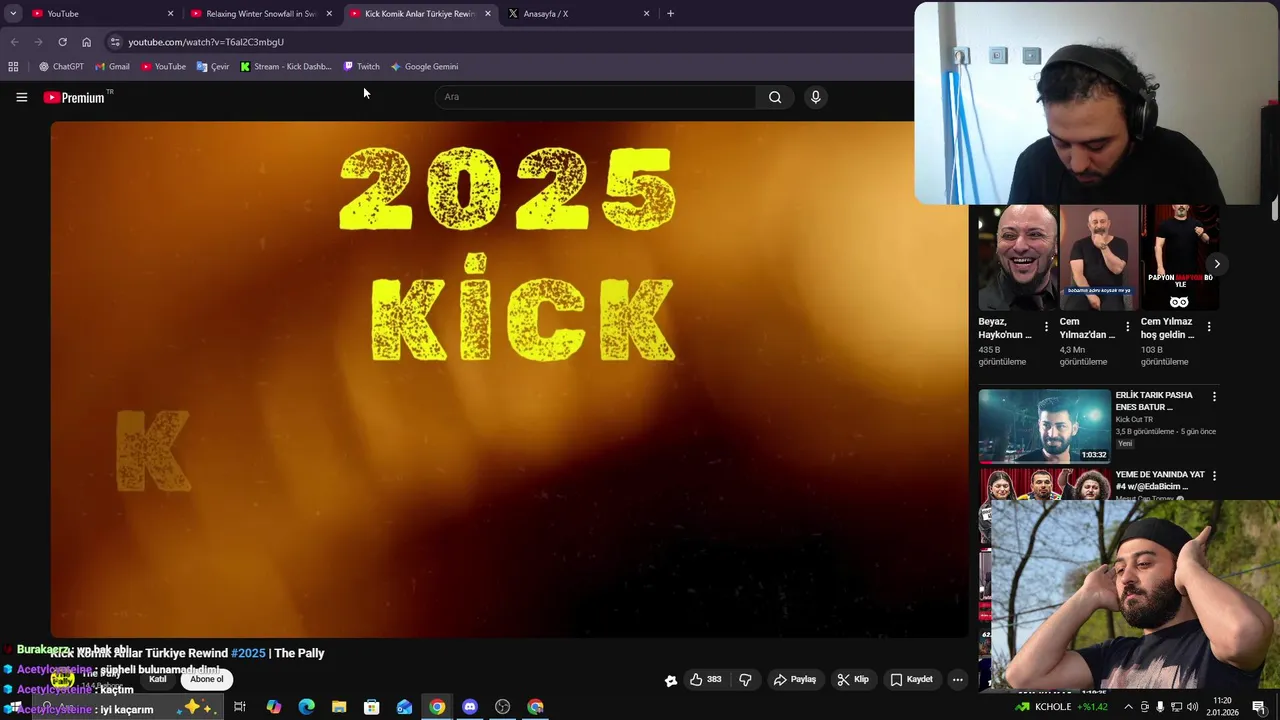This screenshot has height=720, width=1280.
Task: Show next shelf videos with arrow
Action: pyautogui.click(x=1217, y=264)
